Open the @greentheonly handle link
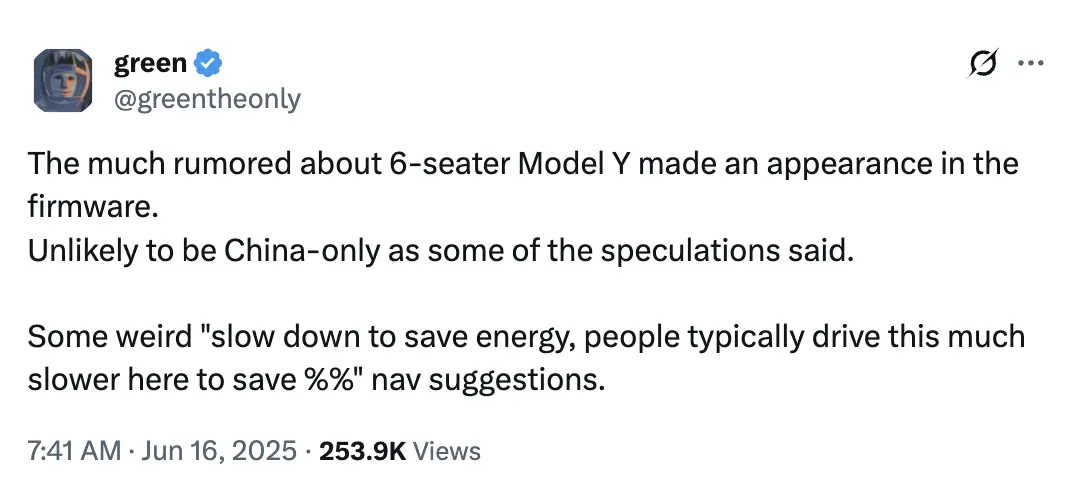 206,99
